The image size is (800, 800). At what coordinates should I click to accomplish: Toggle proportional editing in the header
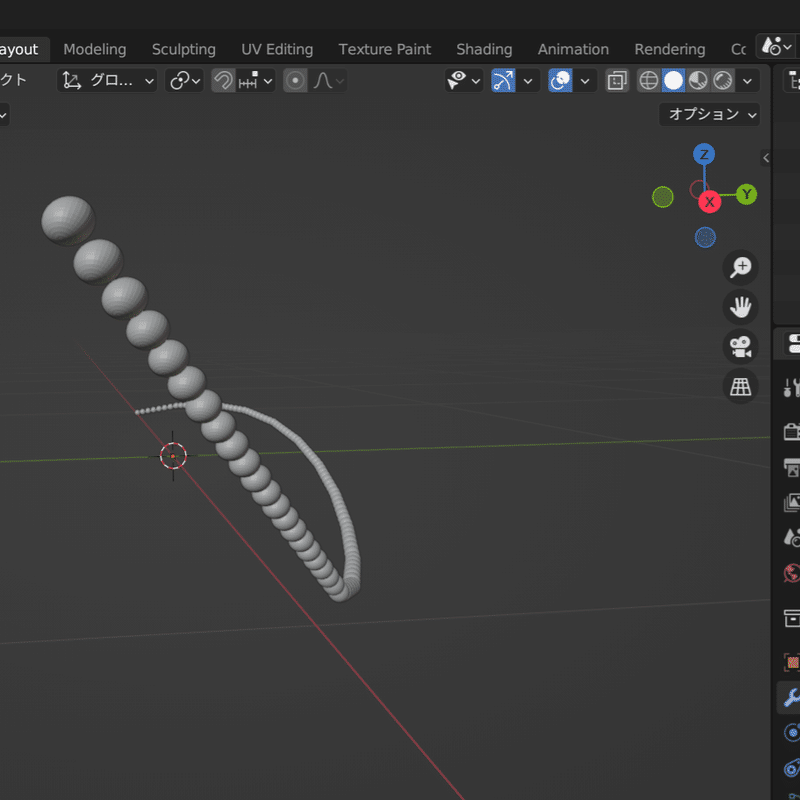(x=295, y=81)
